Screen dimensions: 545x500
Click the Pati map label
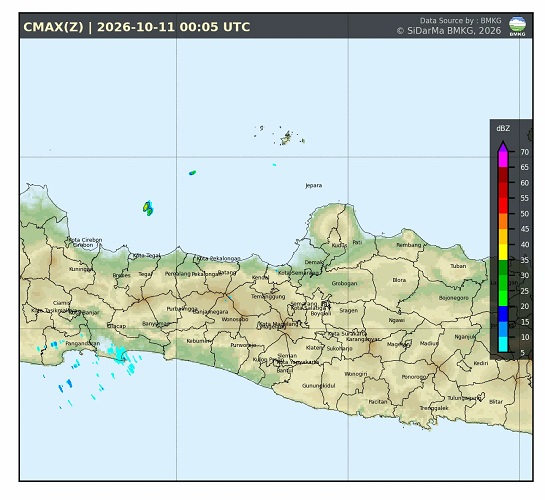click(357, 242)
